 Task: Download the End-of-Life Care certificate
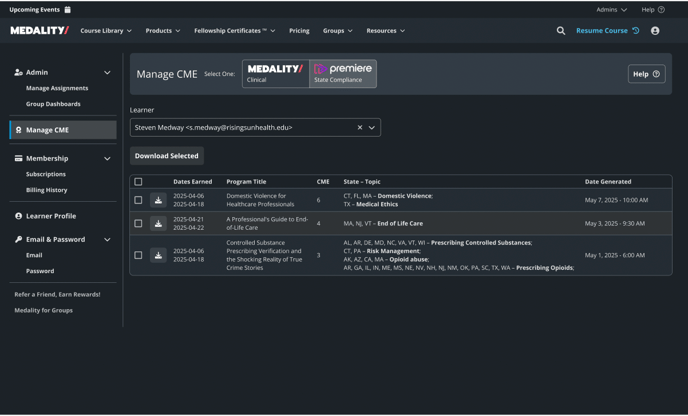158,223
